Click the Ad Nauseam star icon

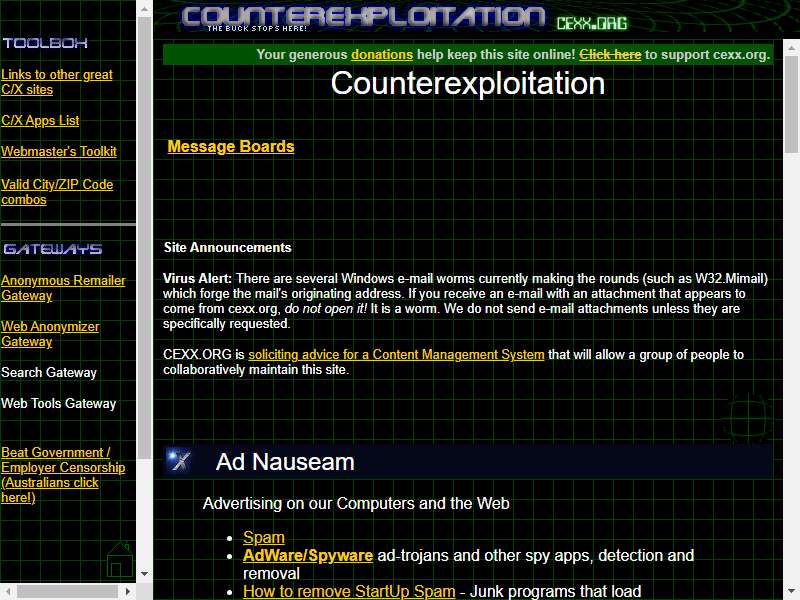pos(179,460)
